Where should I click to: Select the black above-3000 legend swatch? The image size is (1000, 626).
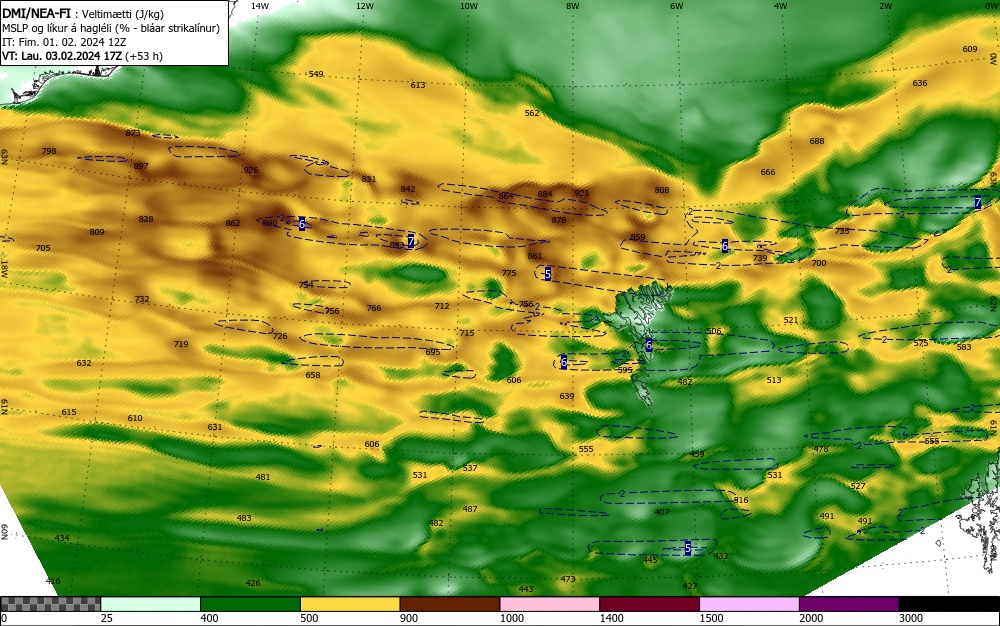[x=949, y=604]
